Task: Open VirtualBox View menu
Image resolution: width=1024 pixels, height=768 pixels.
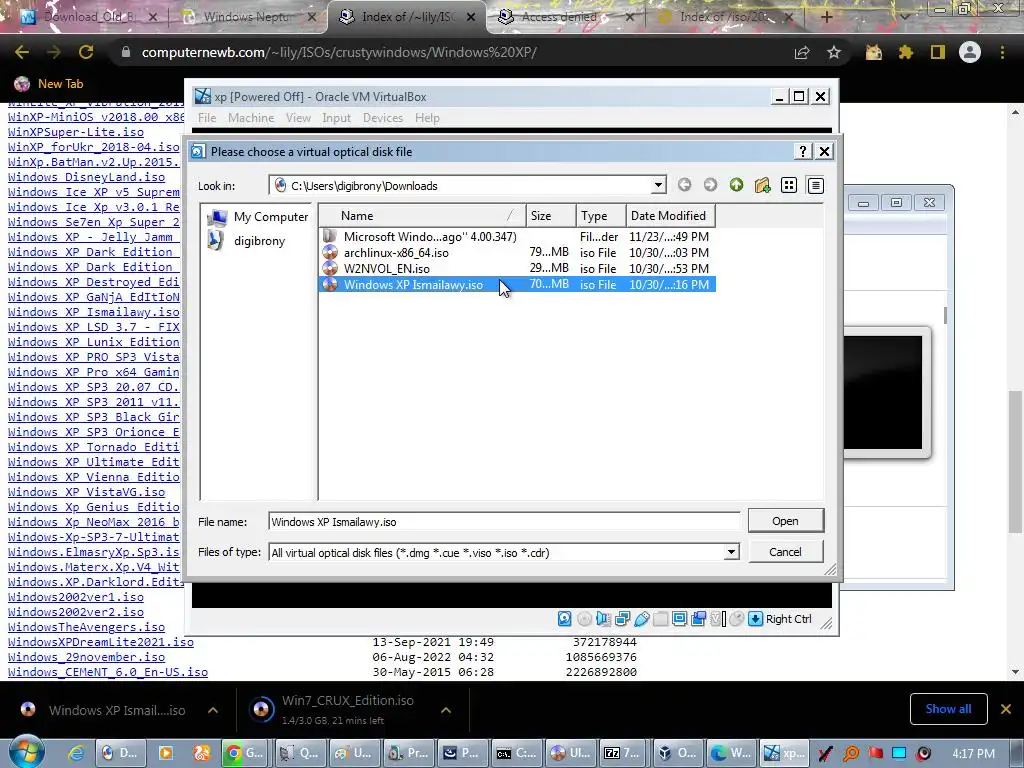Action: click(x=298, y=118)
